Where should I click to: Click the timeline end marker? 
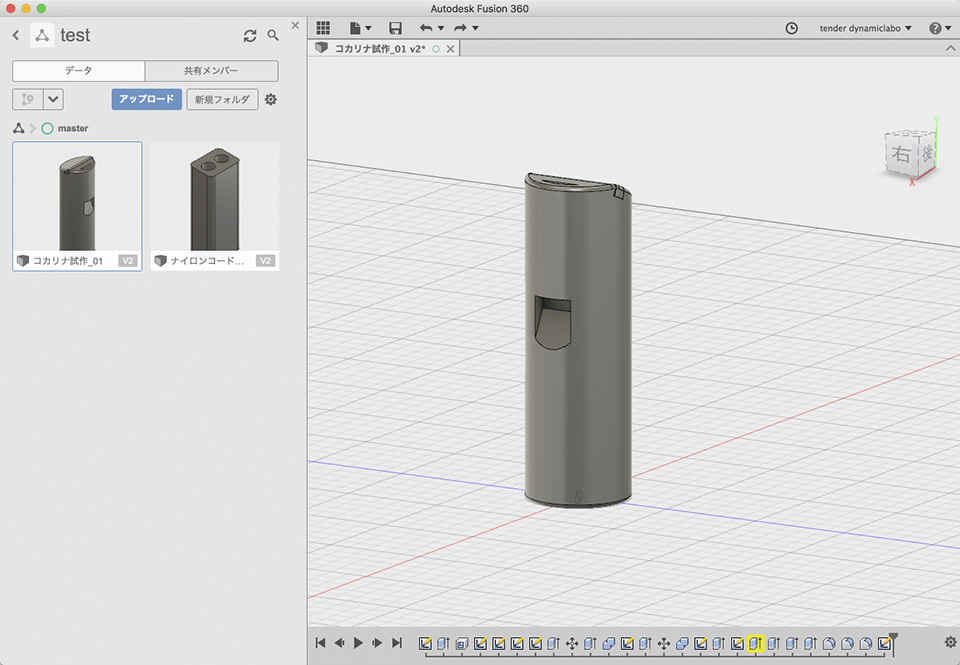click(x=894, y=642)
